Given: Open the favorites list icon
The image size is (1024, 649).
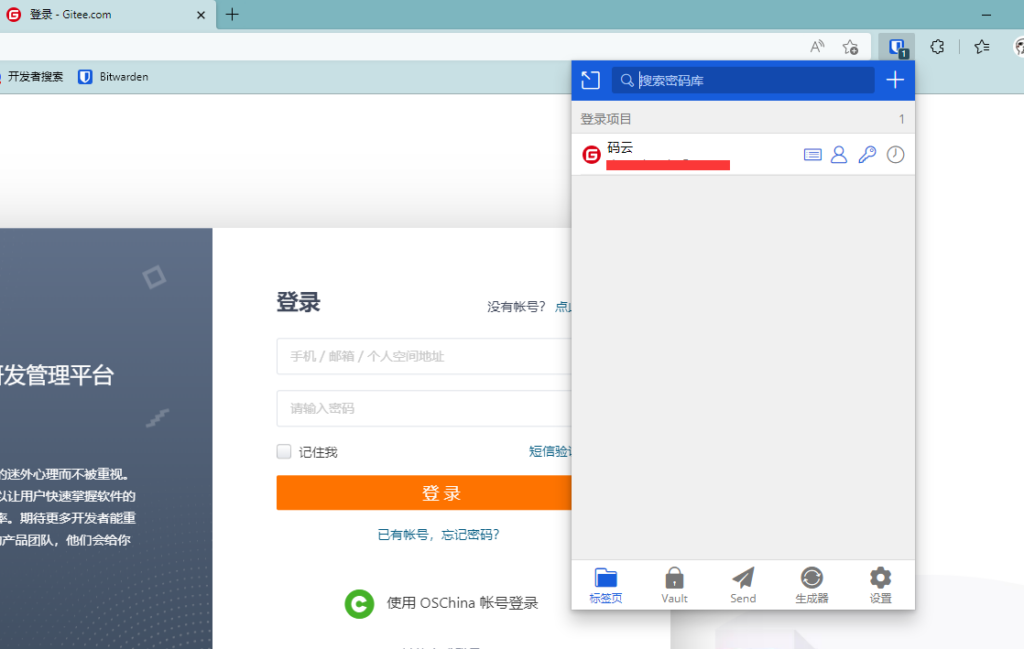Looking at the screenshot, I should pyautogui.click(x=982, y=46).
